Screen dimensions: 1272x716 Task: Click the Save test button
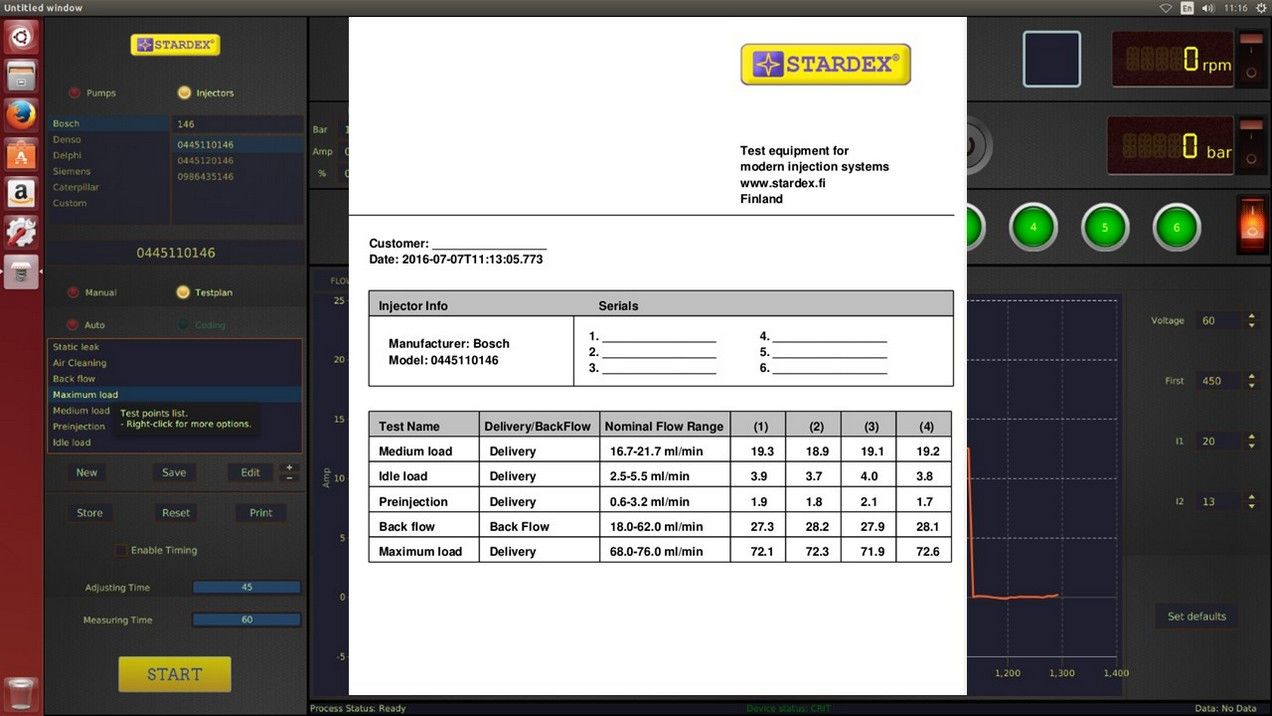pos(174,473)
